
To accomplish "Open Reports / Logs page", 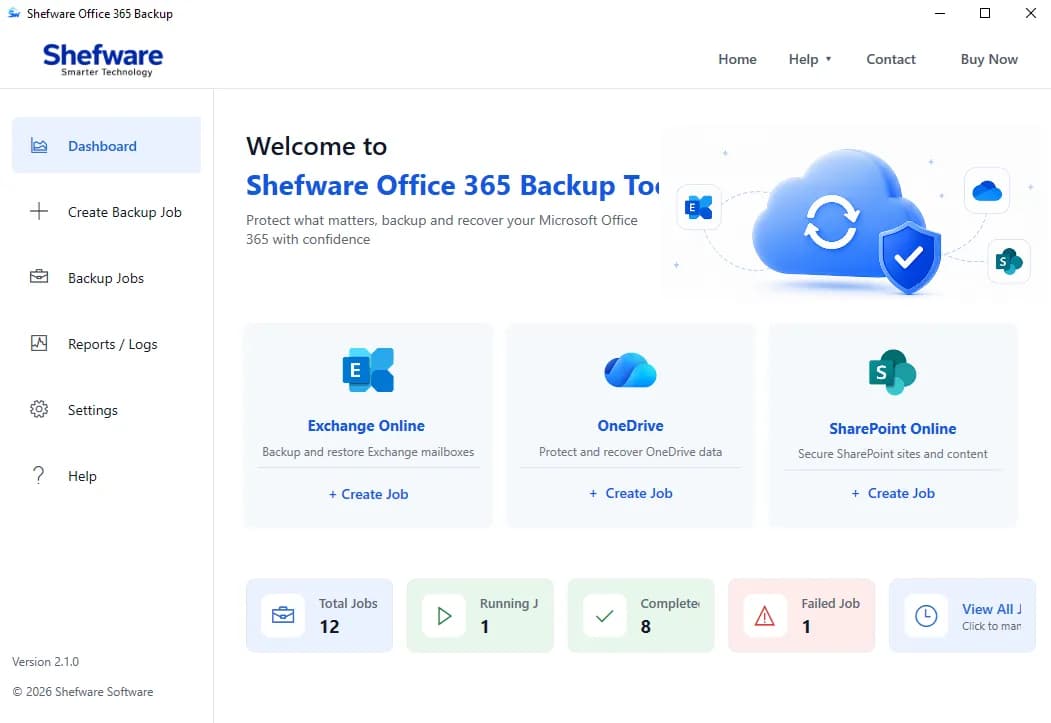I will pyautogui.click(x=107, y=344).
